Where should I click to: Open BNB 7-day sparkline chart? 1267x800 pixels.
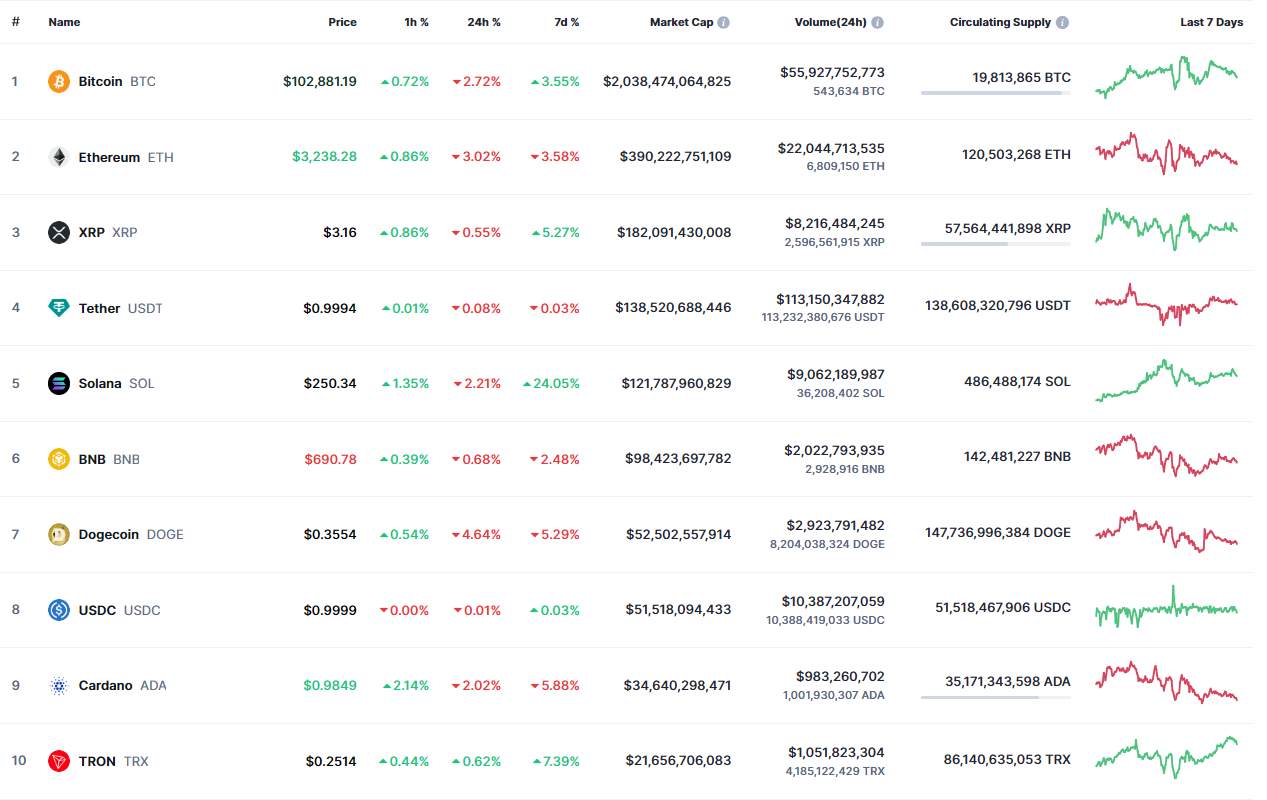pyautogui.click(x=1167, y=455)
